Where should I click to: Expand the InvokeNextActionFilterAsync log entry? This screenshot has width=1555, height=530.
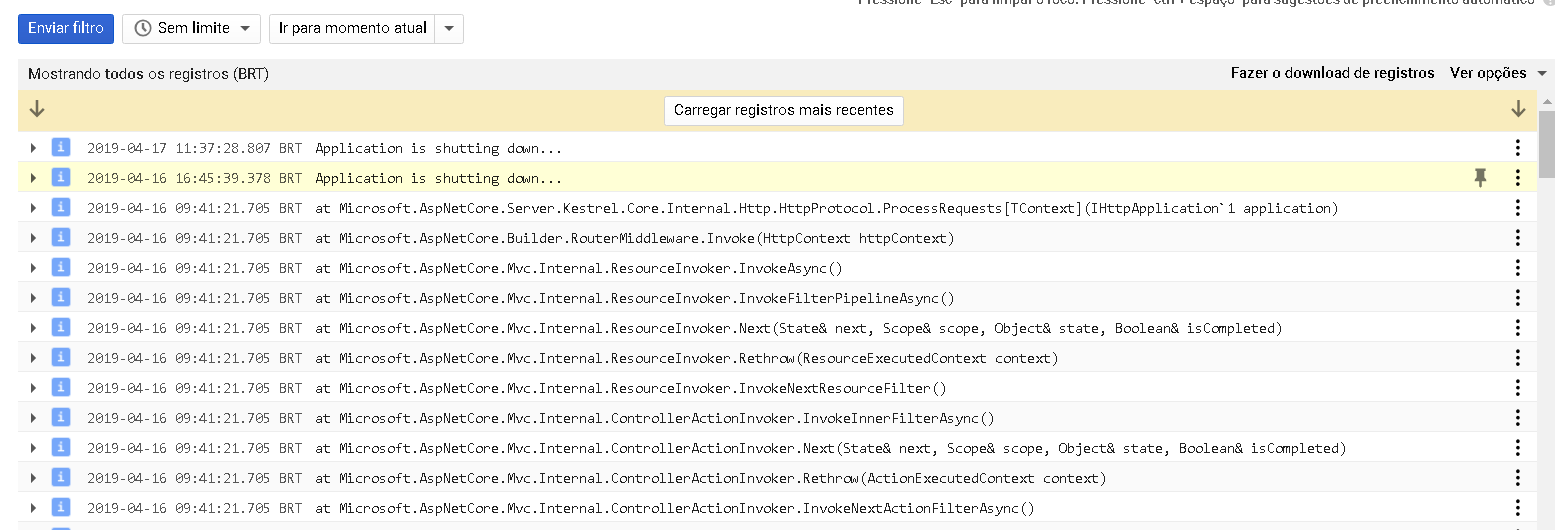tap(33, 508)
